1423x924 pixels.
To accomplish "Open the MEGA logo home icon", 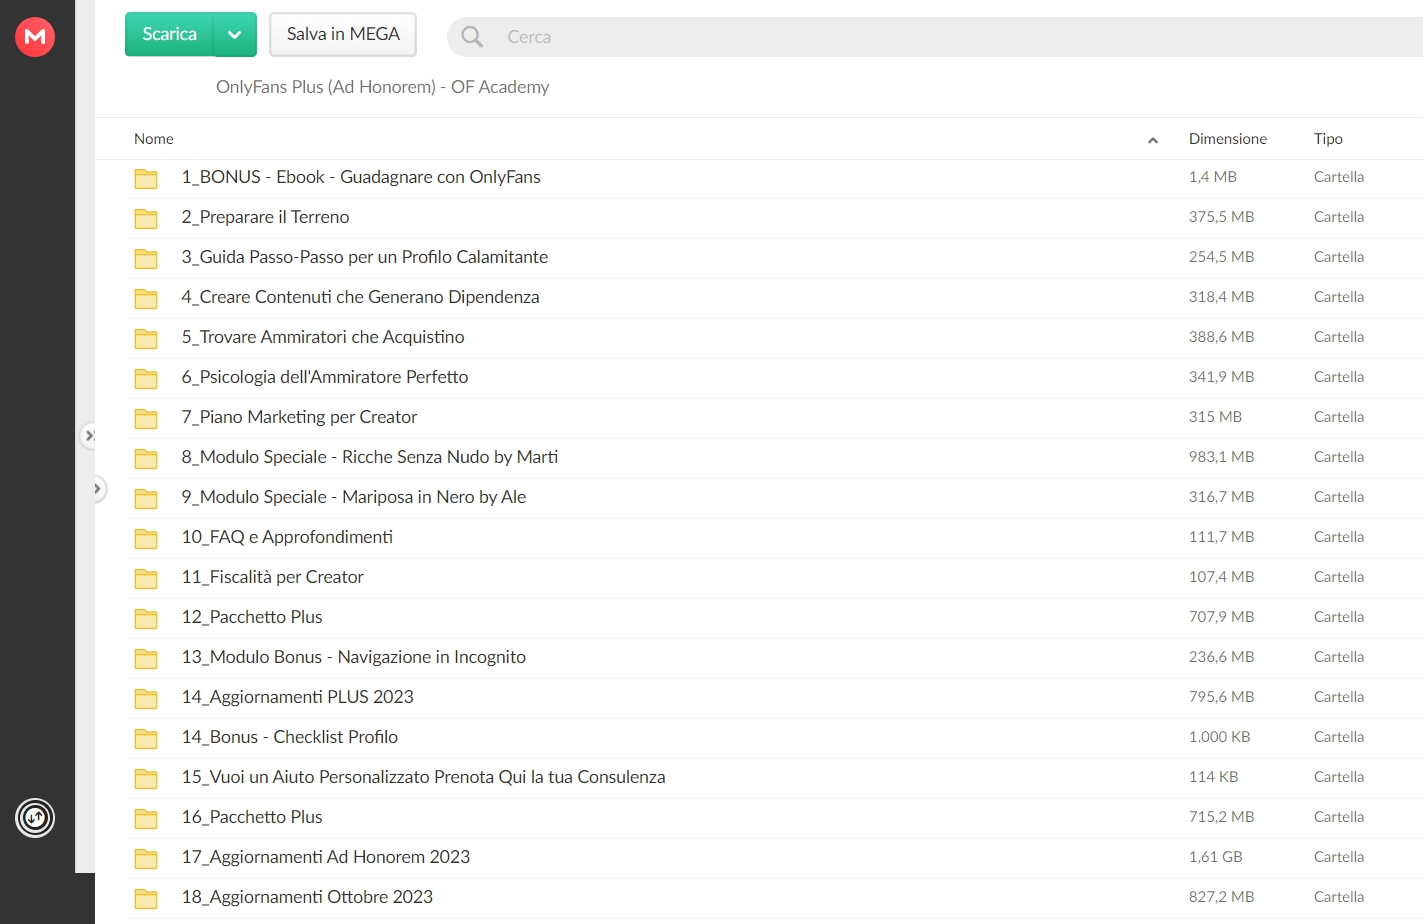I will pyautogui.click(x=35, y=37).
